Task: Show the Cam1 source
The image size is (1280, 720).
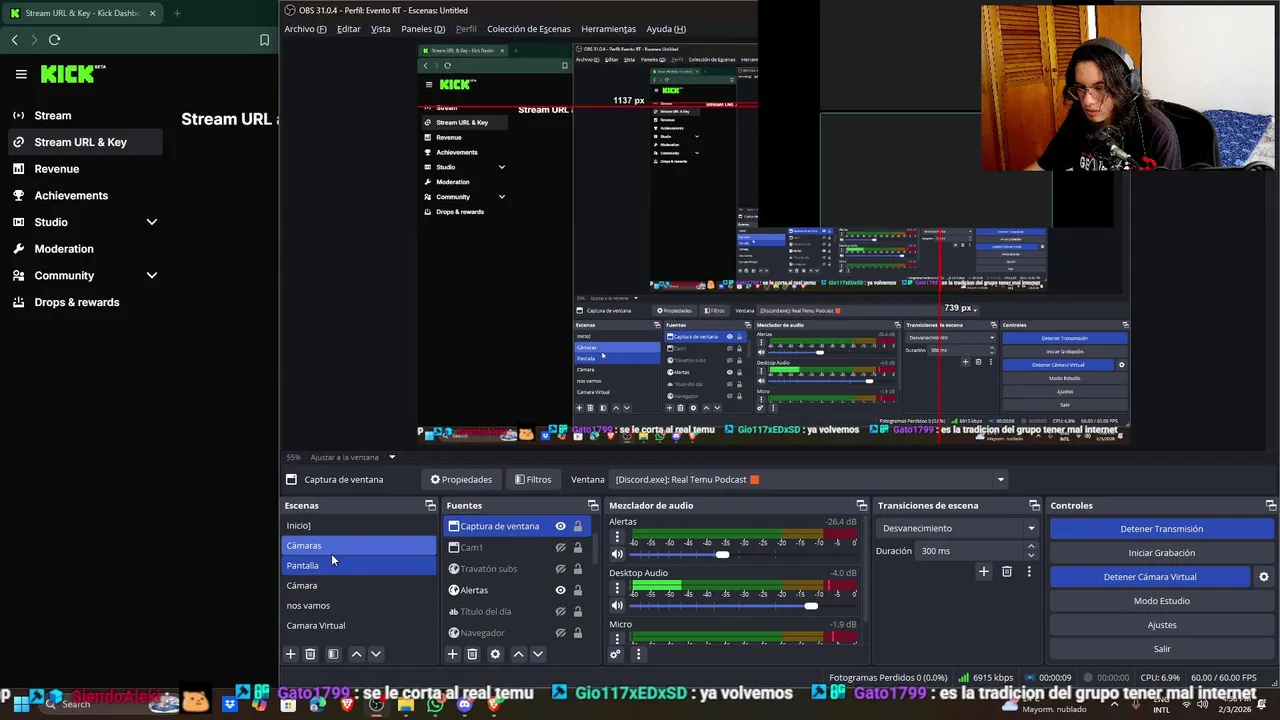Action: [560, 548]
